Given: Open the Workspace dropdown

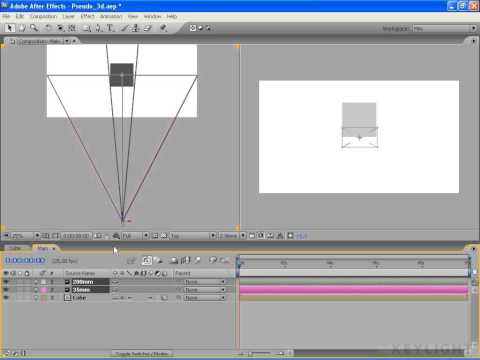Looking at the screenshot, I should tap(445, 29).
